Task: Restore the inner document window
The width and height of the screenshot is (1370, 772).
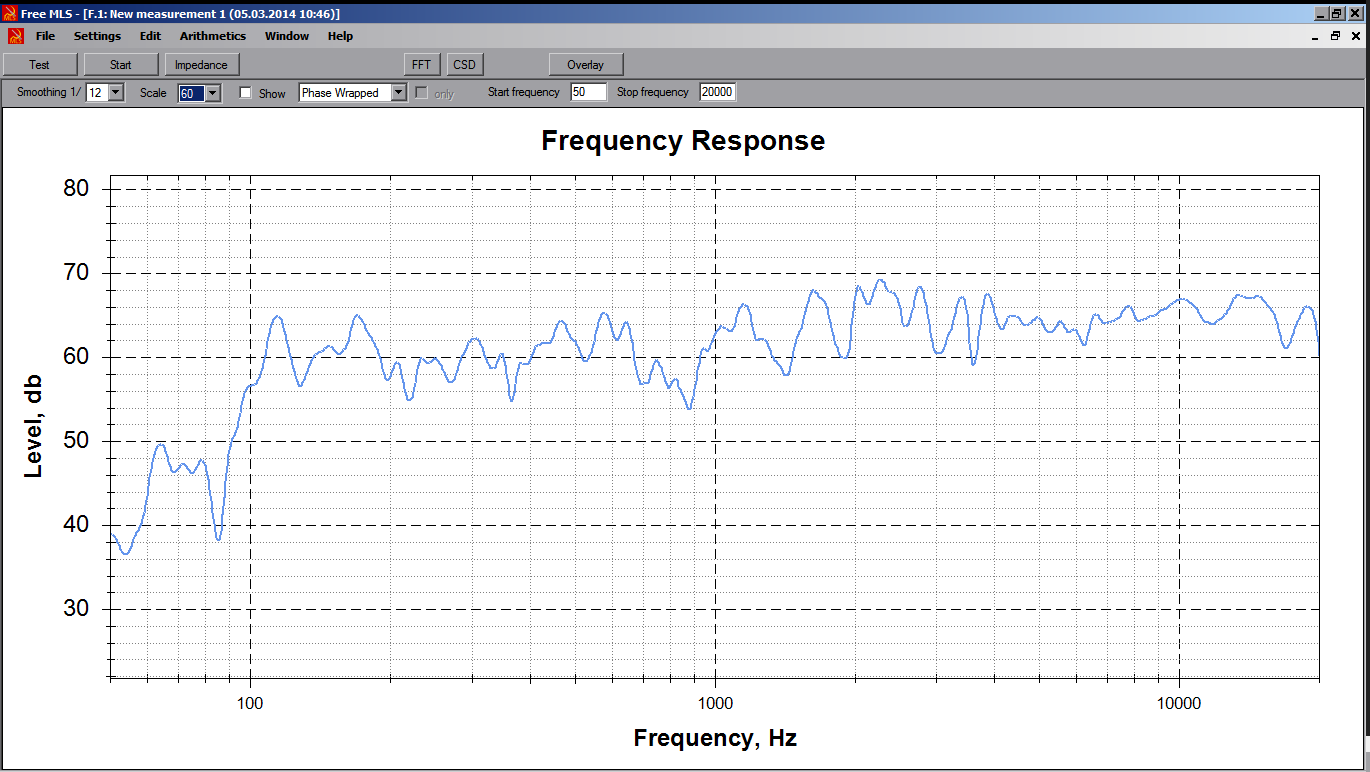Action: 1335,36
